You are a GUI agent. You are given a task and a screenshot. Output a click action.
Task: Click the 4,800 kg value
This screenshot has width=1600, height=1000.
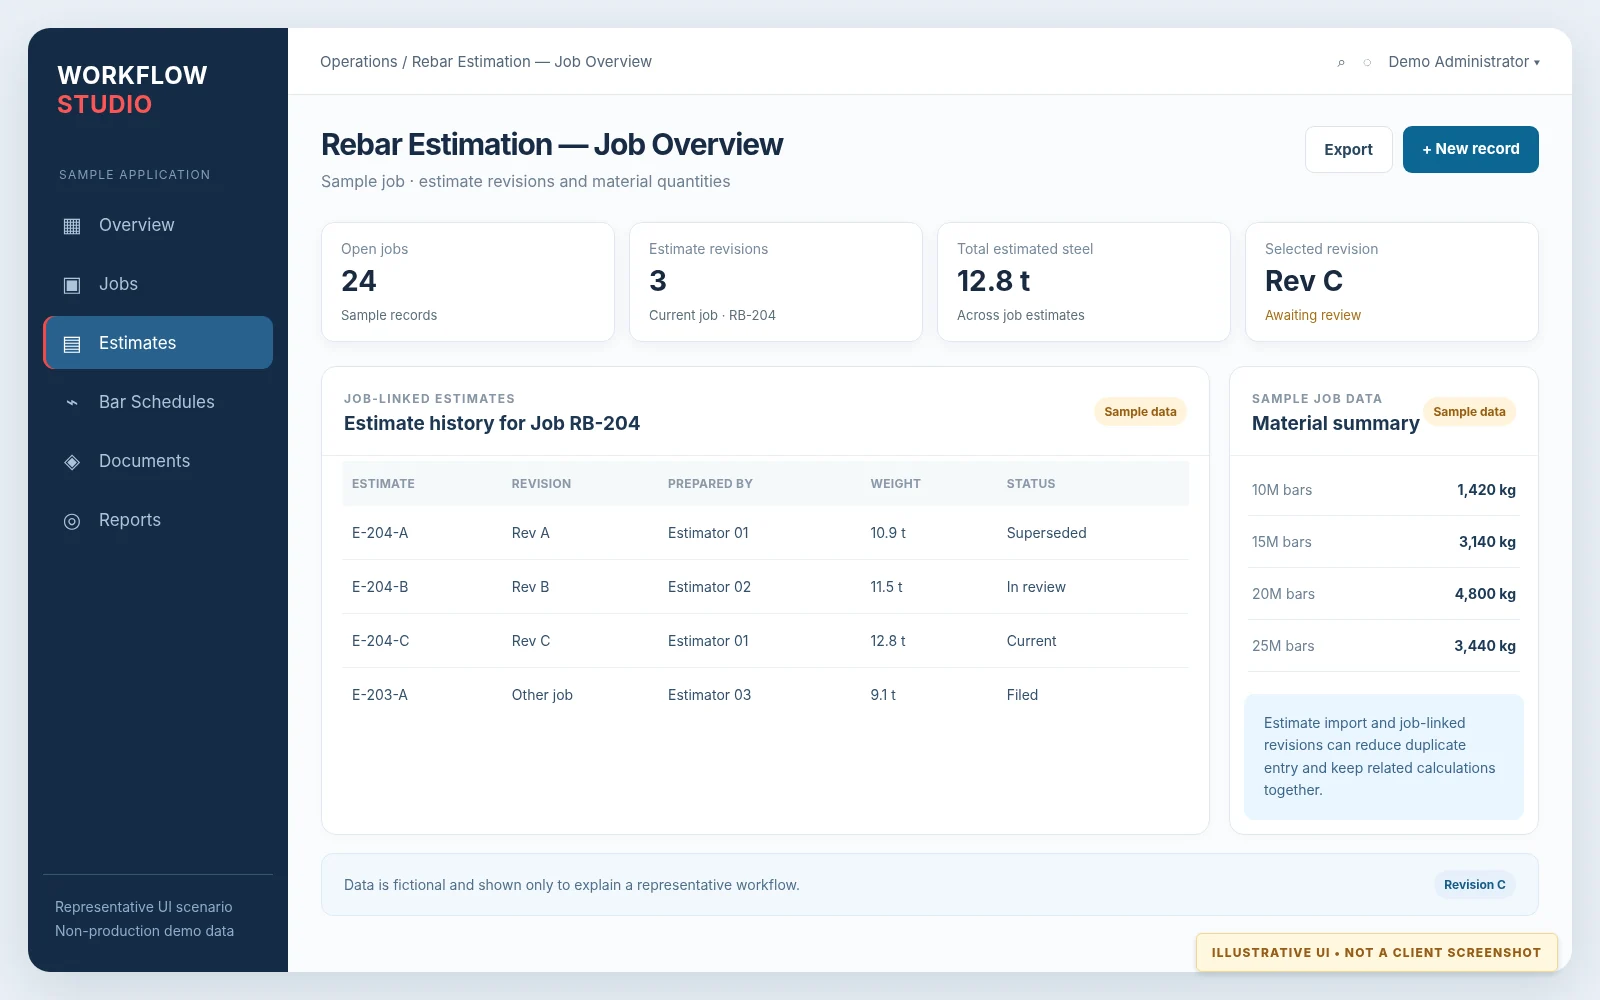click(1485, 594)
